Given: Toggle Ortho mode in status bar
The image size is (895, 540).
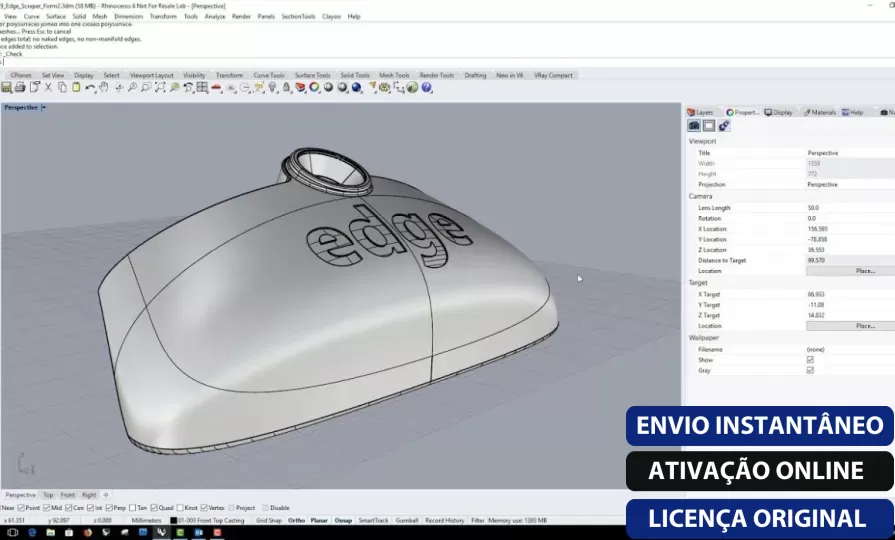Looking at the screenshot, I should 296,521.
